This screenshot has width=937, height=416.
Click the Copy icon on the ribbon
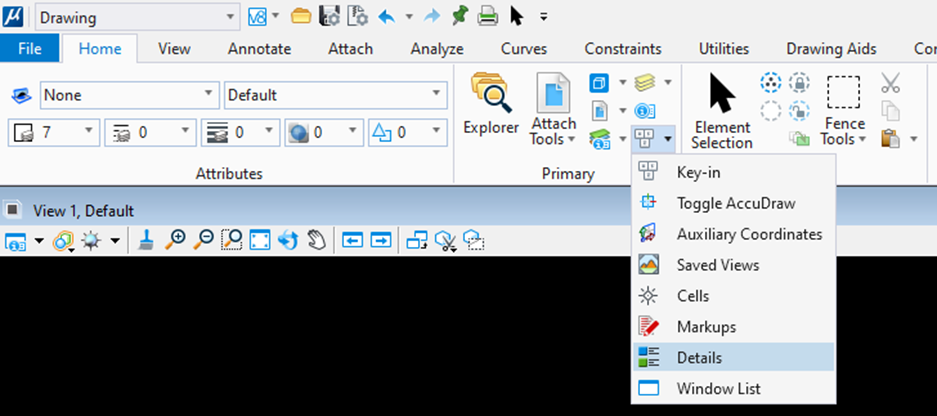pyautogui.click(x=890, y=111)
